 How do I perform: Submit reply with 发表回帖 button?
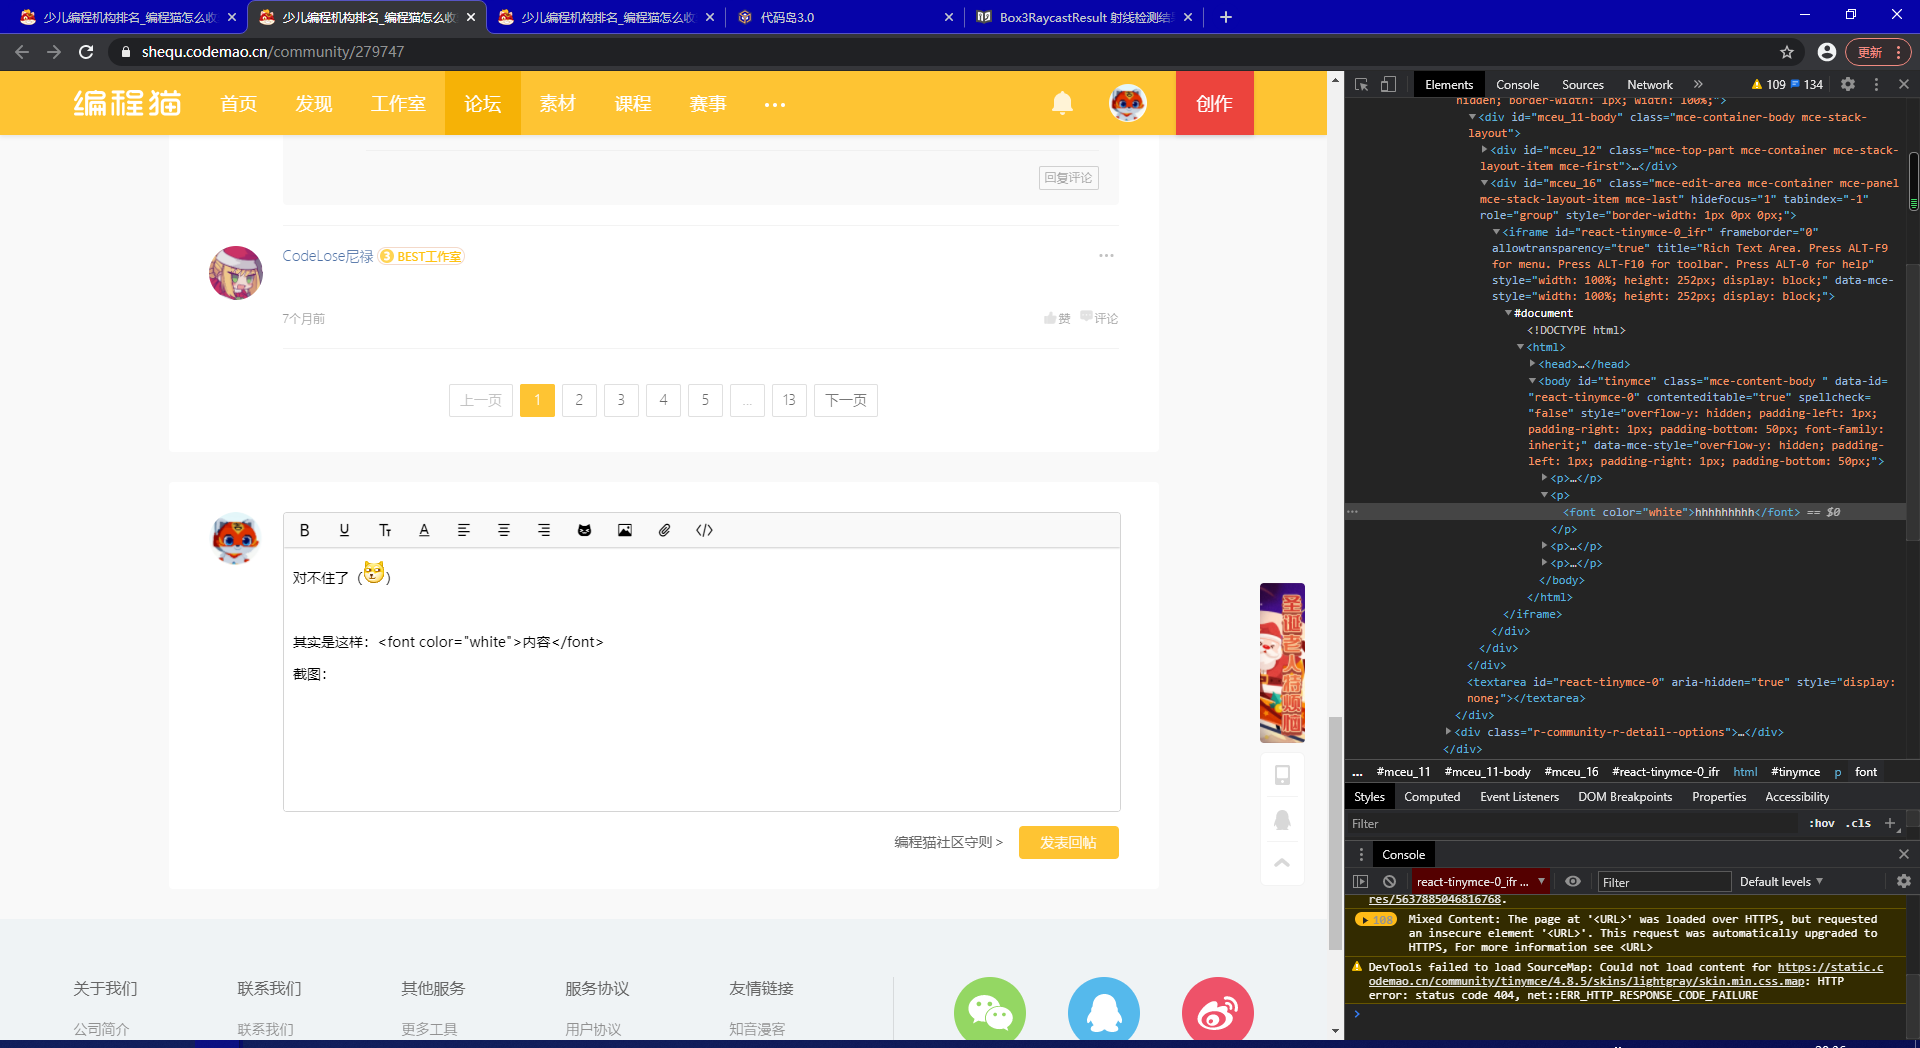point(1068,842)
